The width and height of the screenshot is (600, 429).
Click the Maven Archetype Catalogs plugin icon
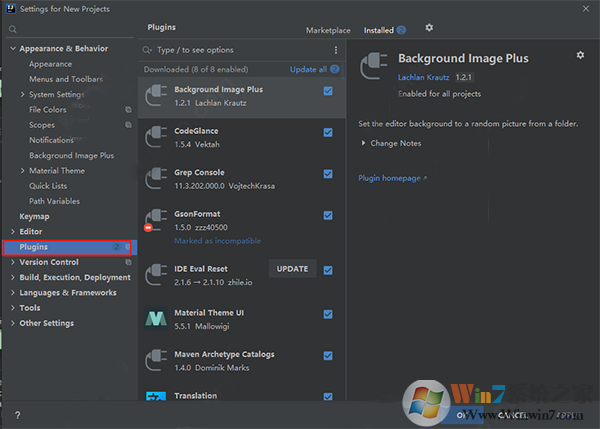click(156, 360)
